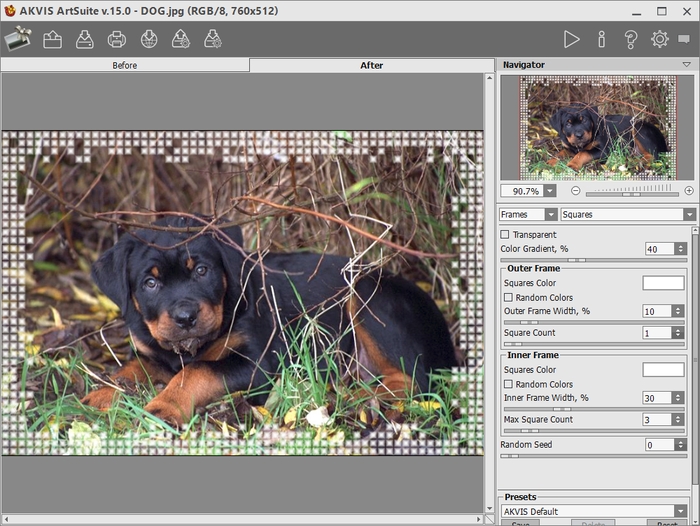Screen dimensions: 700x526
Task: Switch to the After tab
Action: point(371,65)
